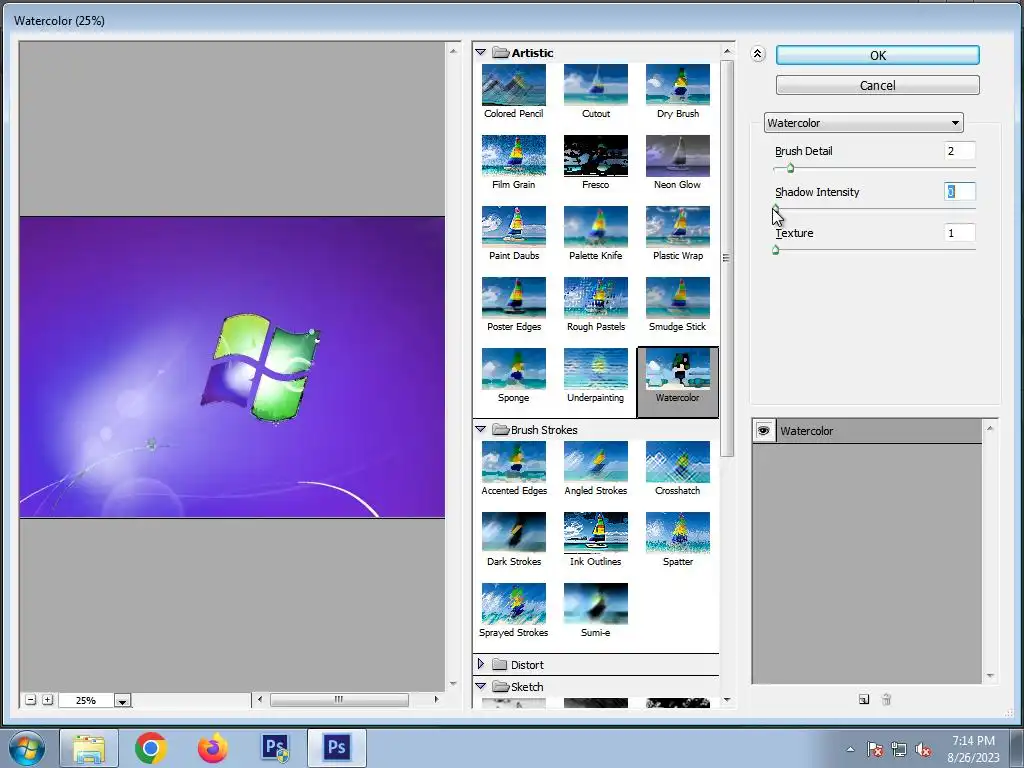Apply the Palette Knife filter
The height and width of the screenshot is (768, 1024).
coord(596,227)
